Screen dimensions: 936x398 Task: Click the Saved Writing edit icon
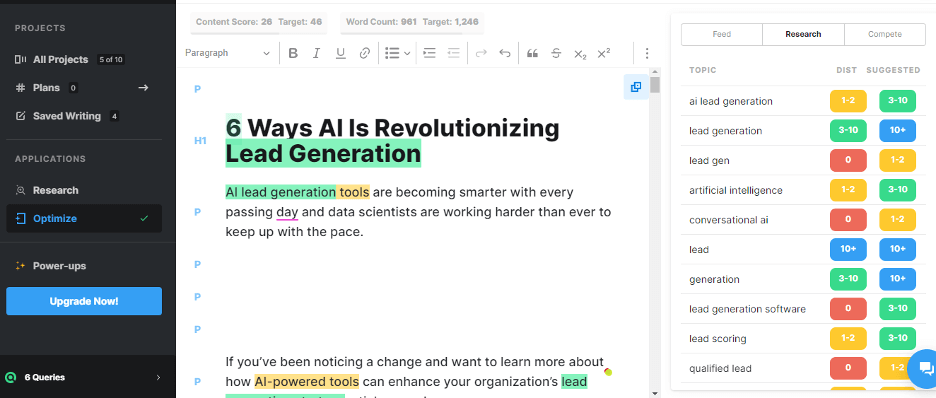[x=21, y=116]
